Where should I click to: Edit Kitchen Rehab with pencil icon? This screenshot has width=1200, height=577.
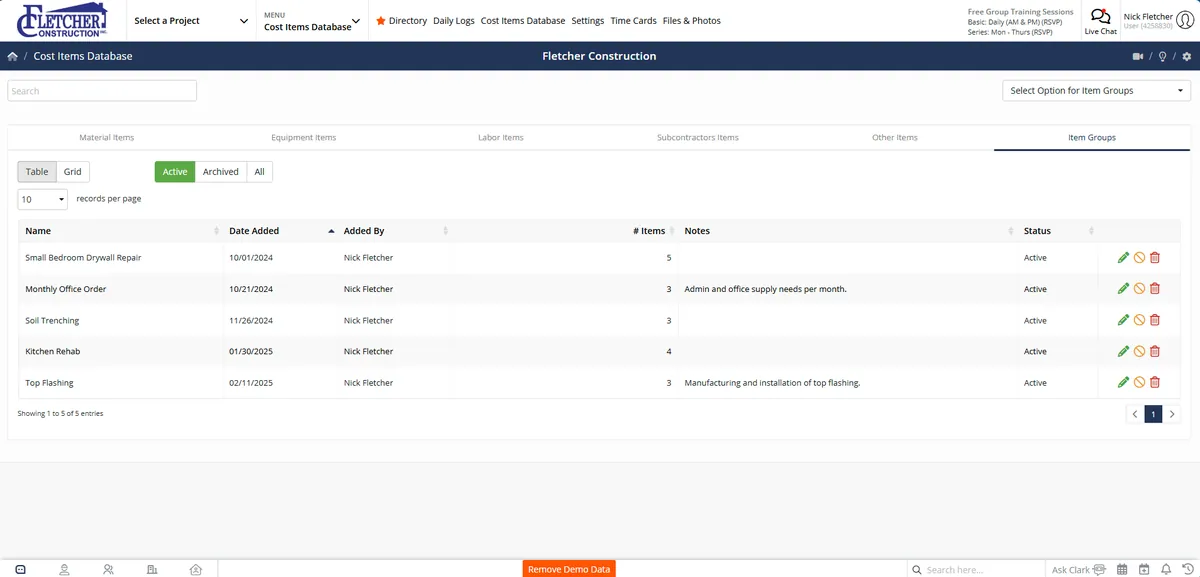(x=1123, y=352)
